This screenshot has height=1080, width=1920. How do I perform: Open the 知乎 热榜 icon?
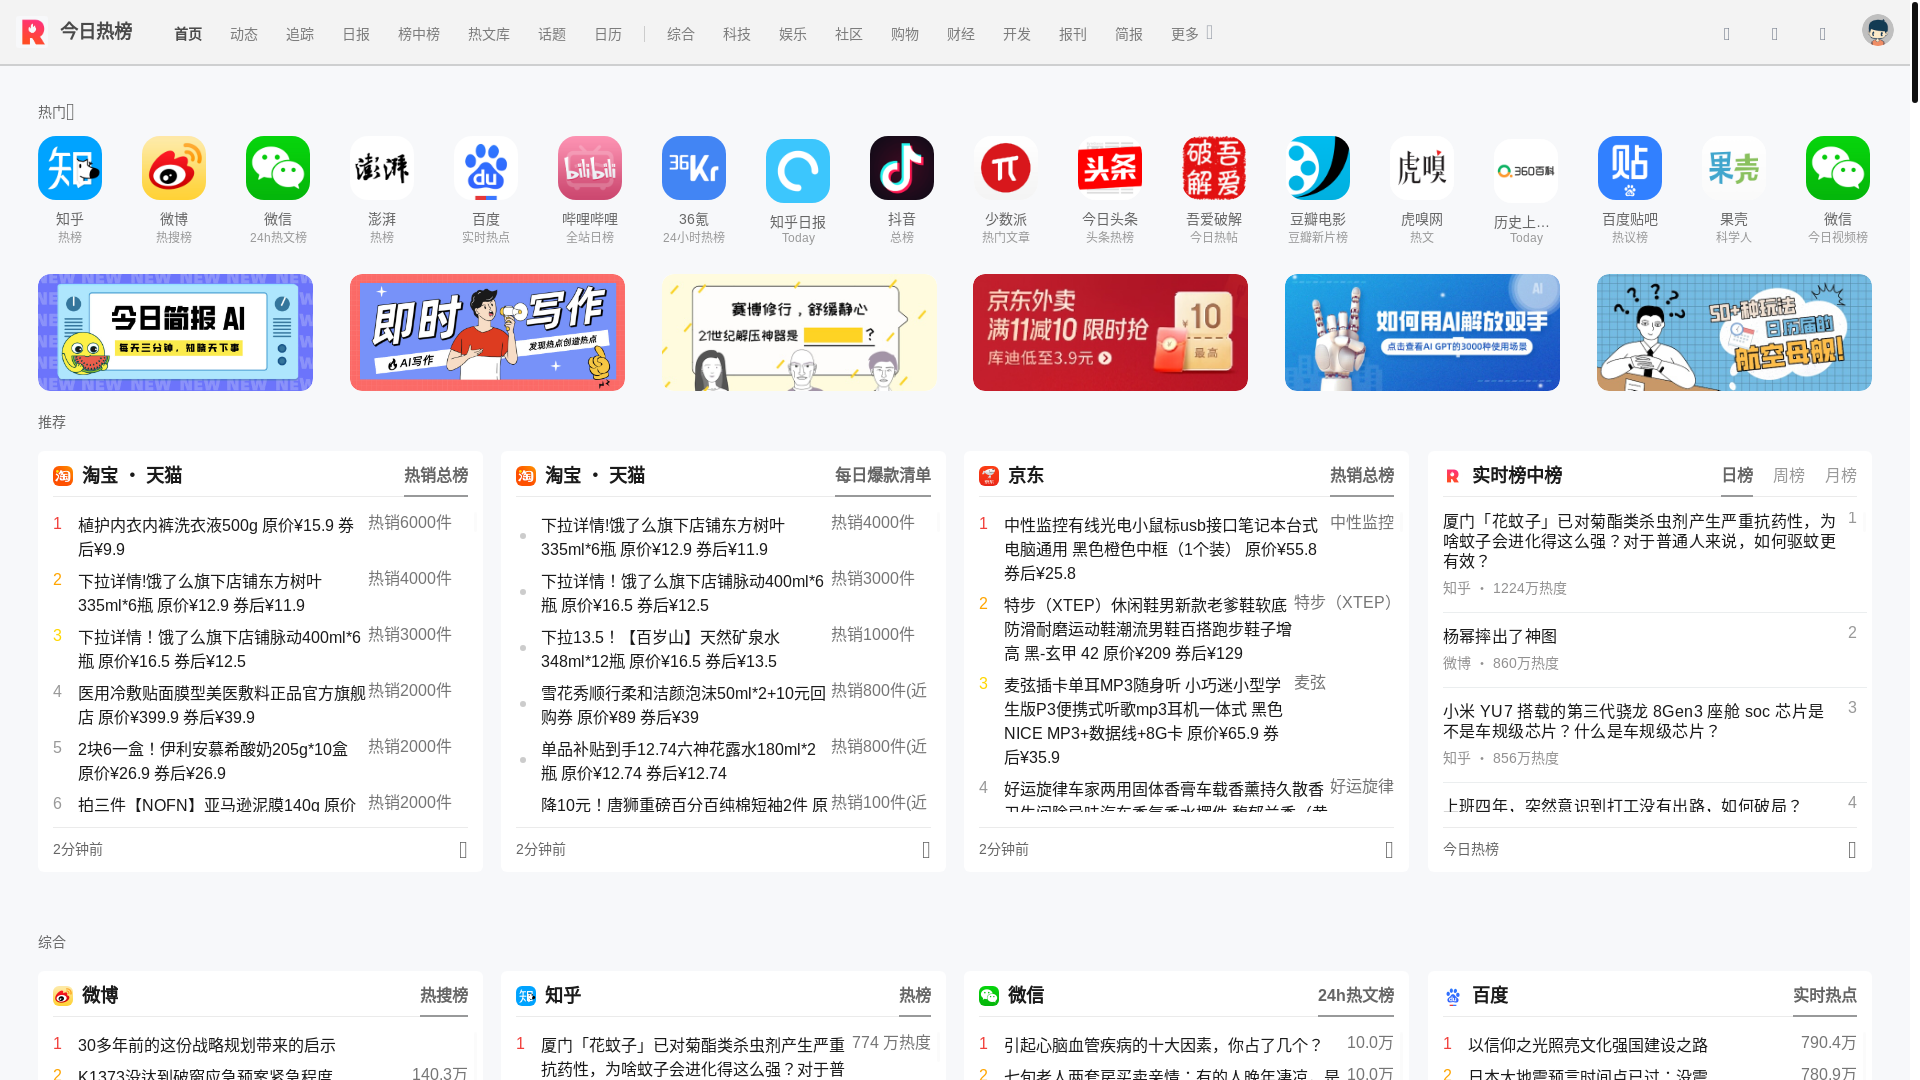70,168
